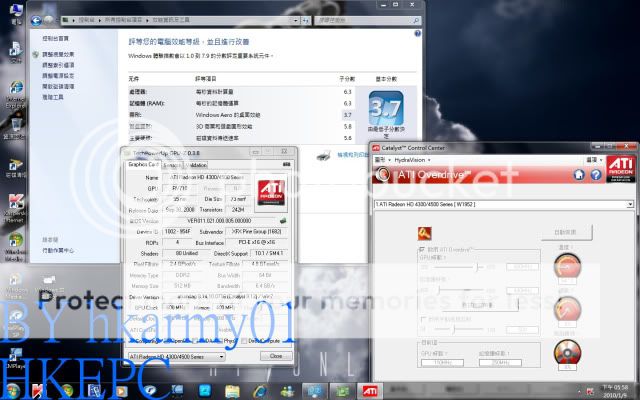Click the BIOS version VER011.021 field
The width and height of the screenshot is (640, 400).
click(220, 220)
